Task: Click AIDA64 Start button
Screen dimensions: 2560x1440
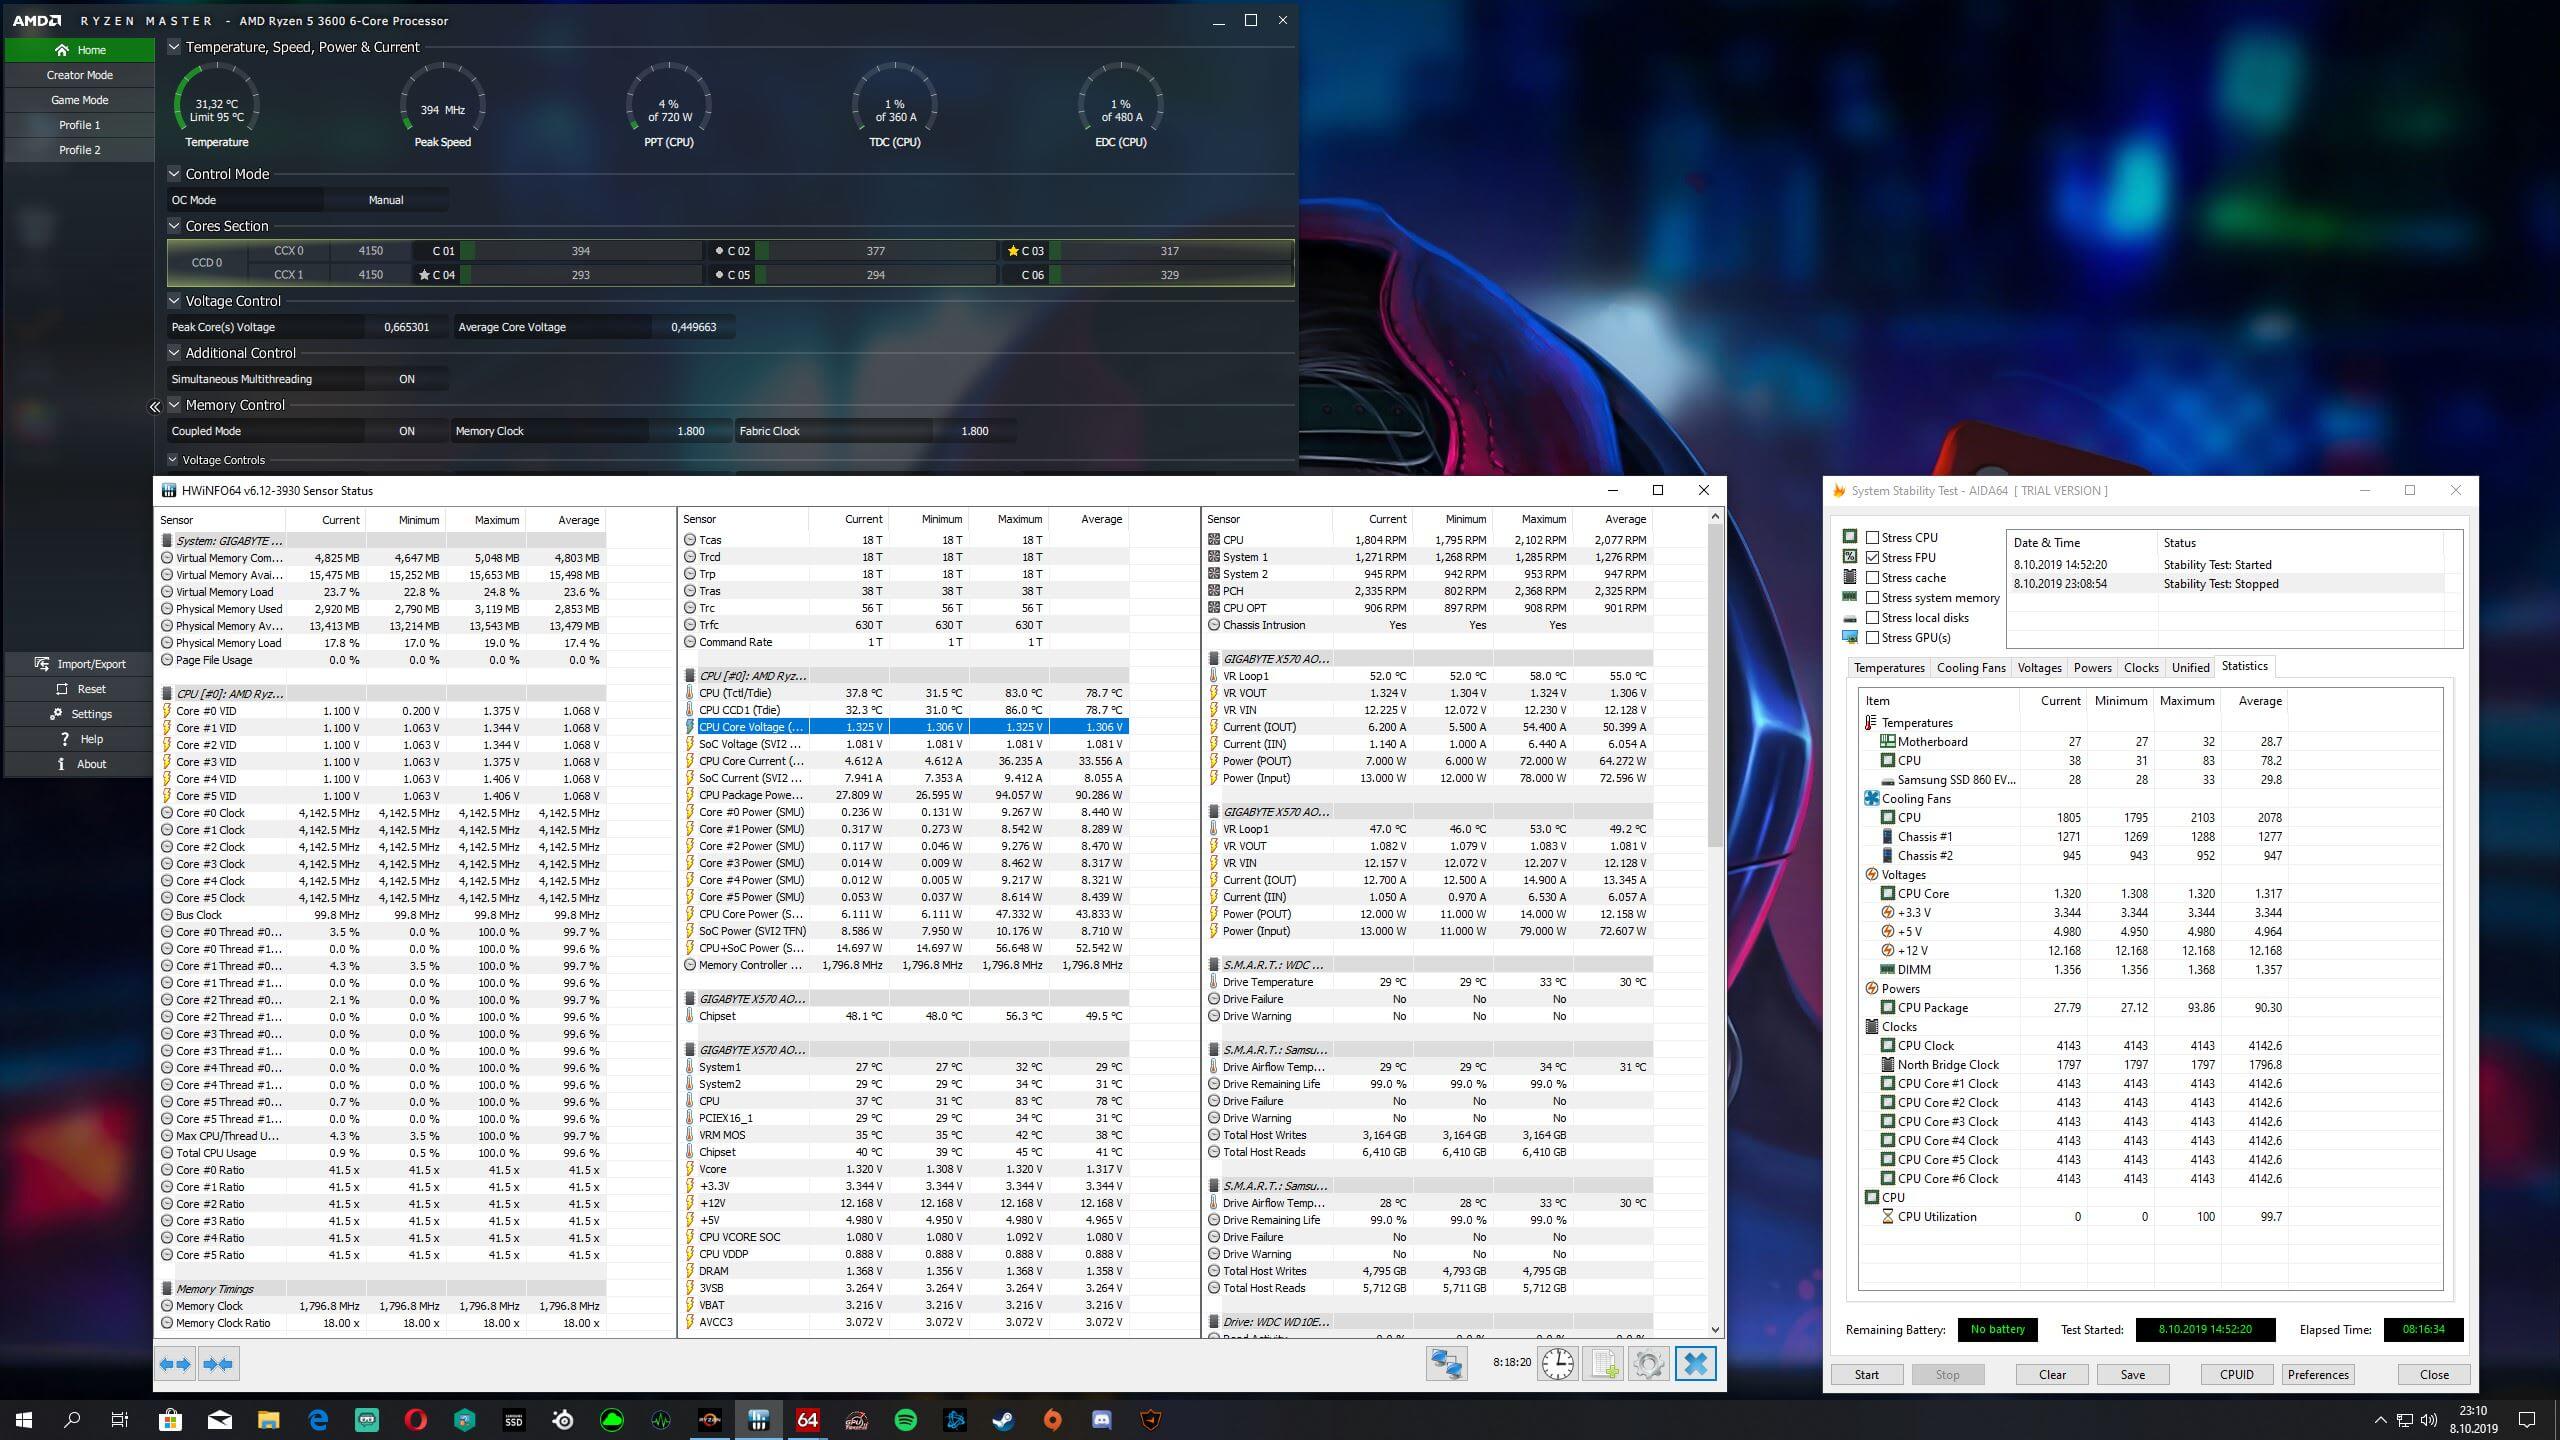Action: pyautogui.click(x=1866, y=1374)
